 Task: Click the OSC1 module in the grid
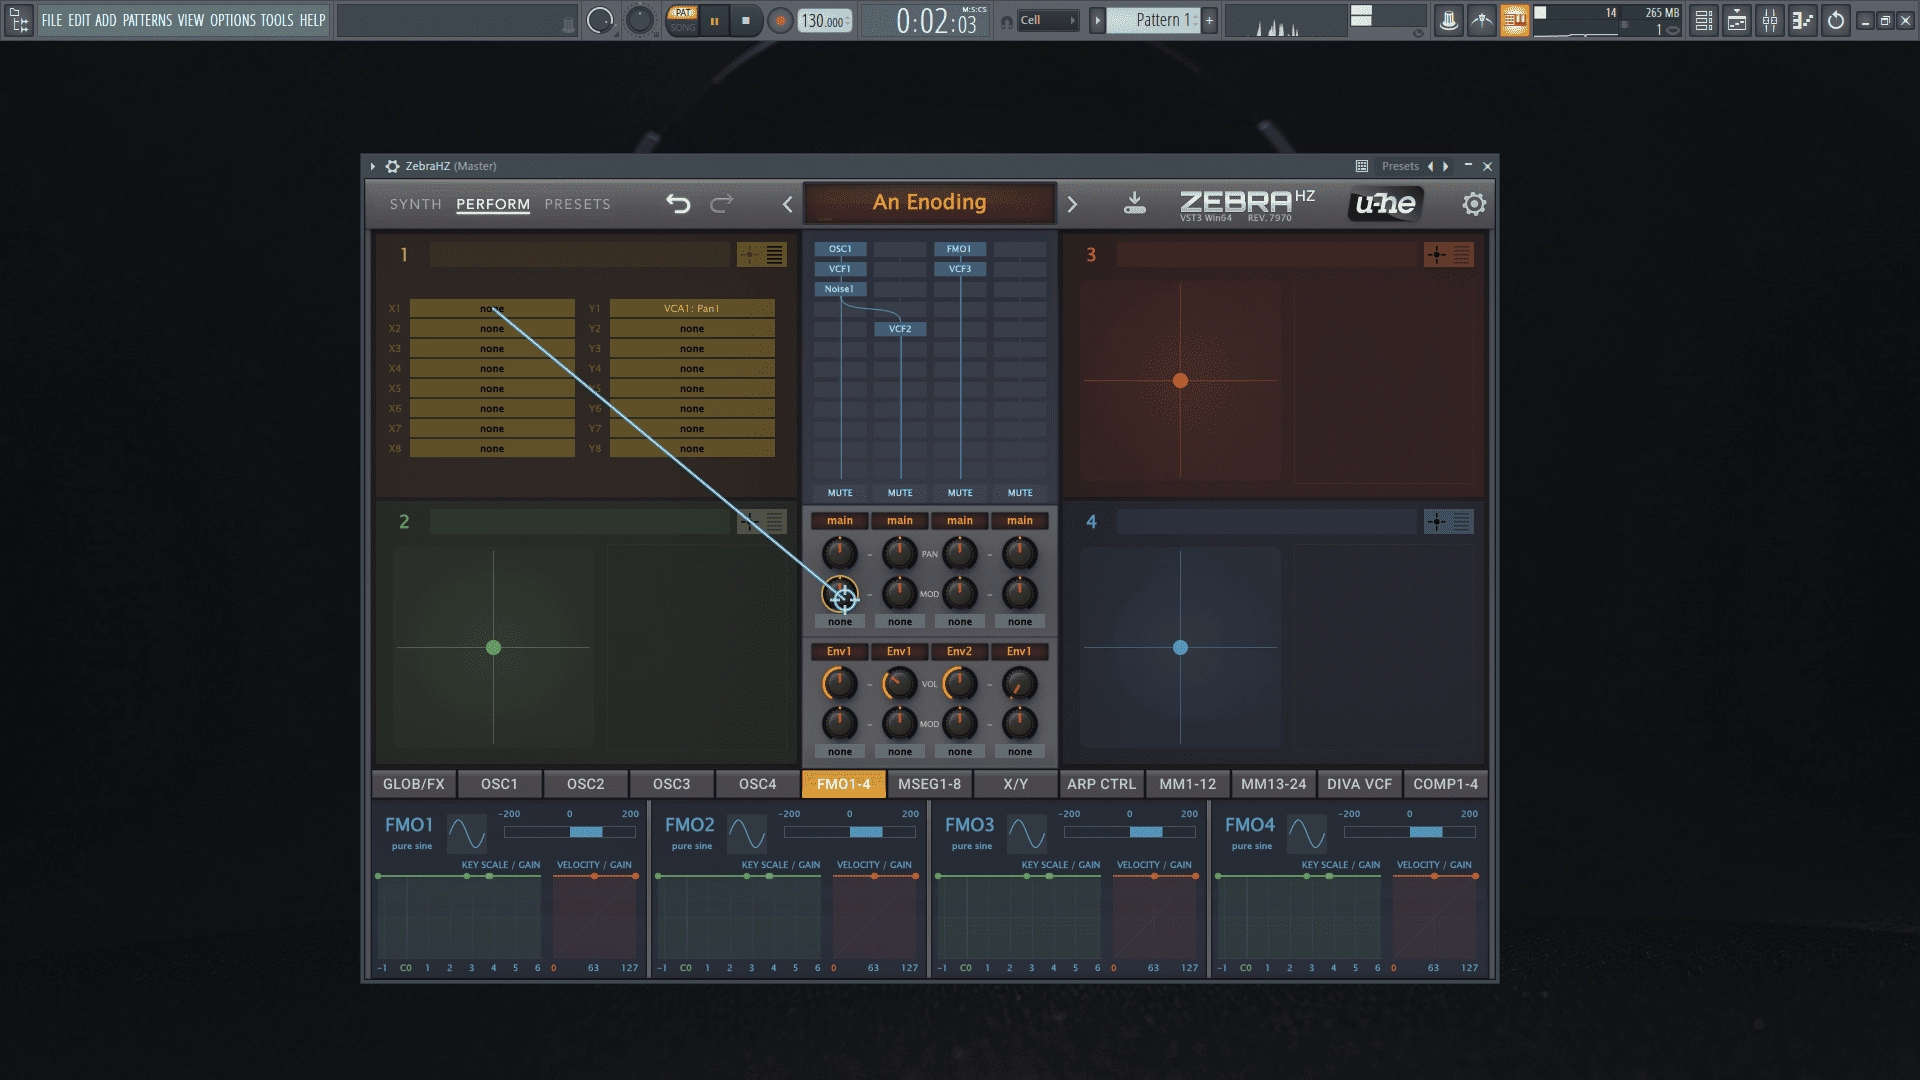(840, 249)
